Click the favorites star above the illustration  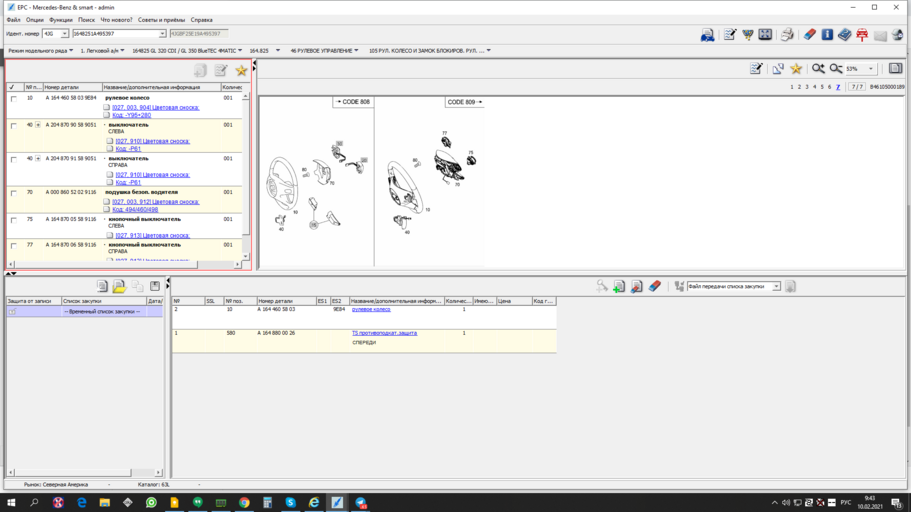[x=796, y=69]
